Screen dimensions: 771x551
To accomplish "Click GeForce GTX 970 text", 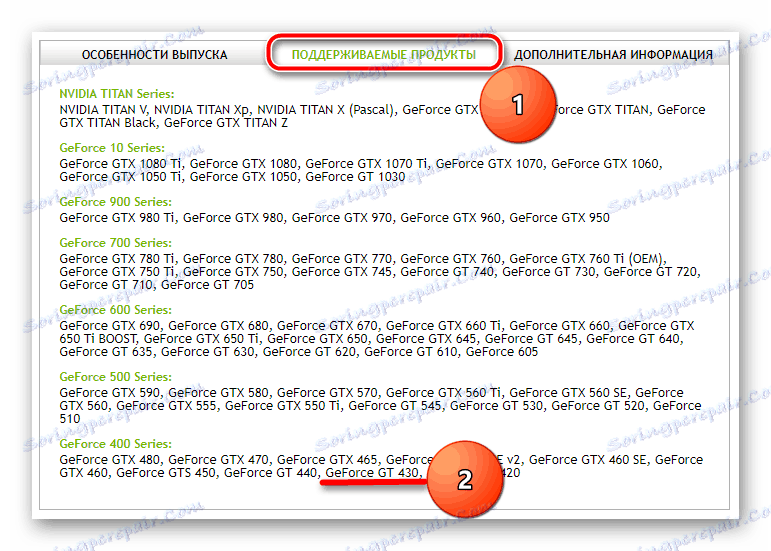I will [341, 218].
